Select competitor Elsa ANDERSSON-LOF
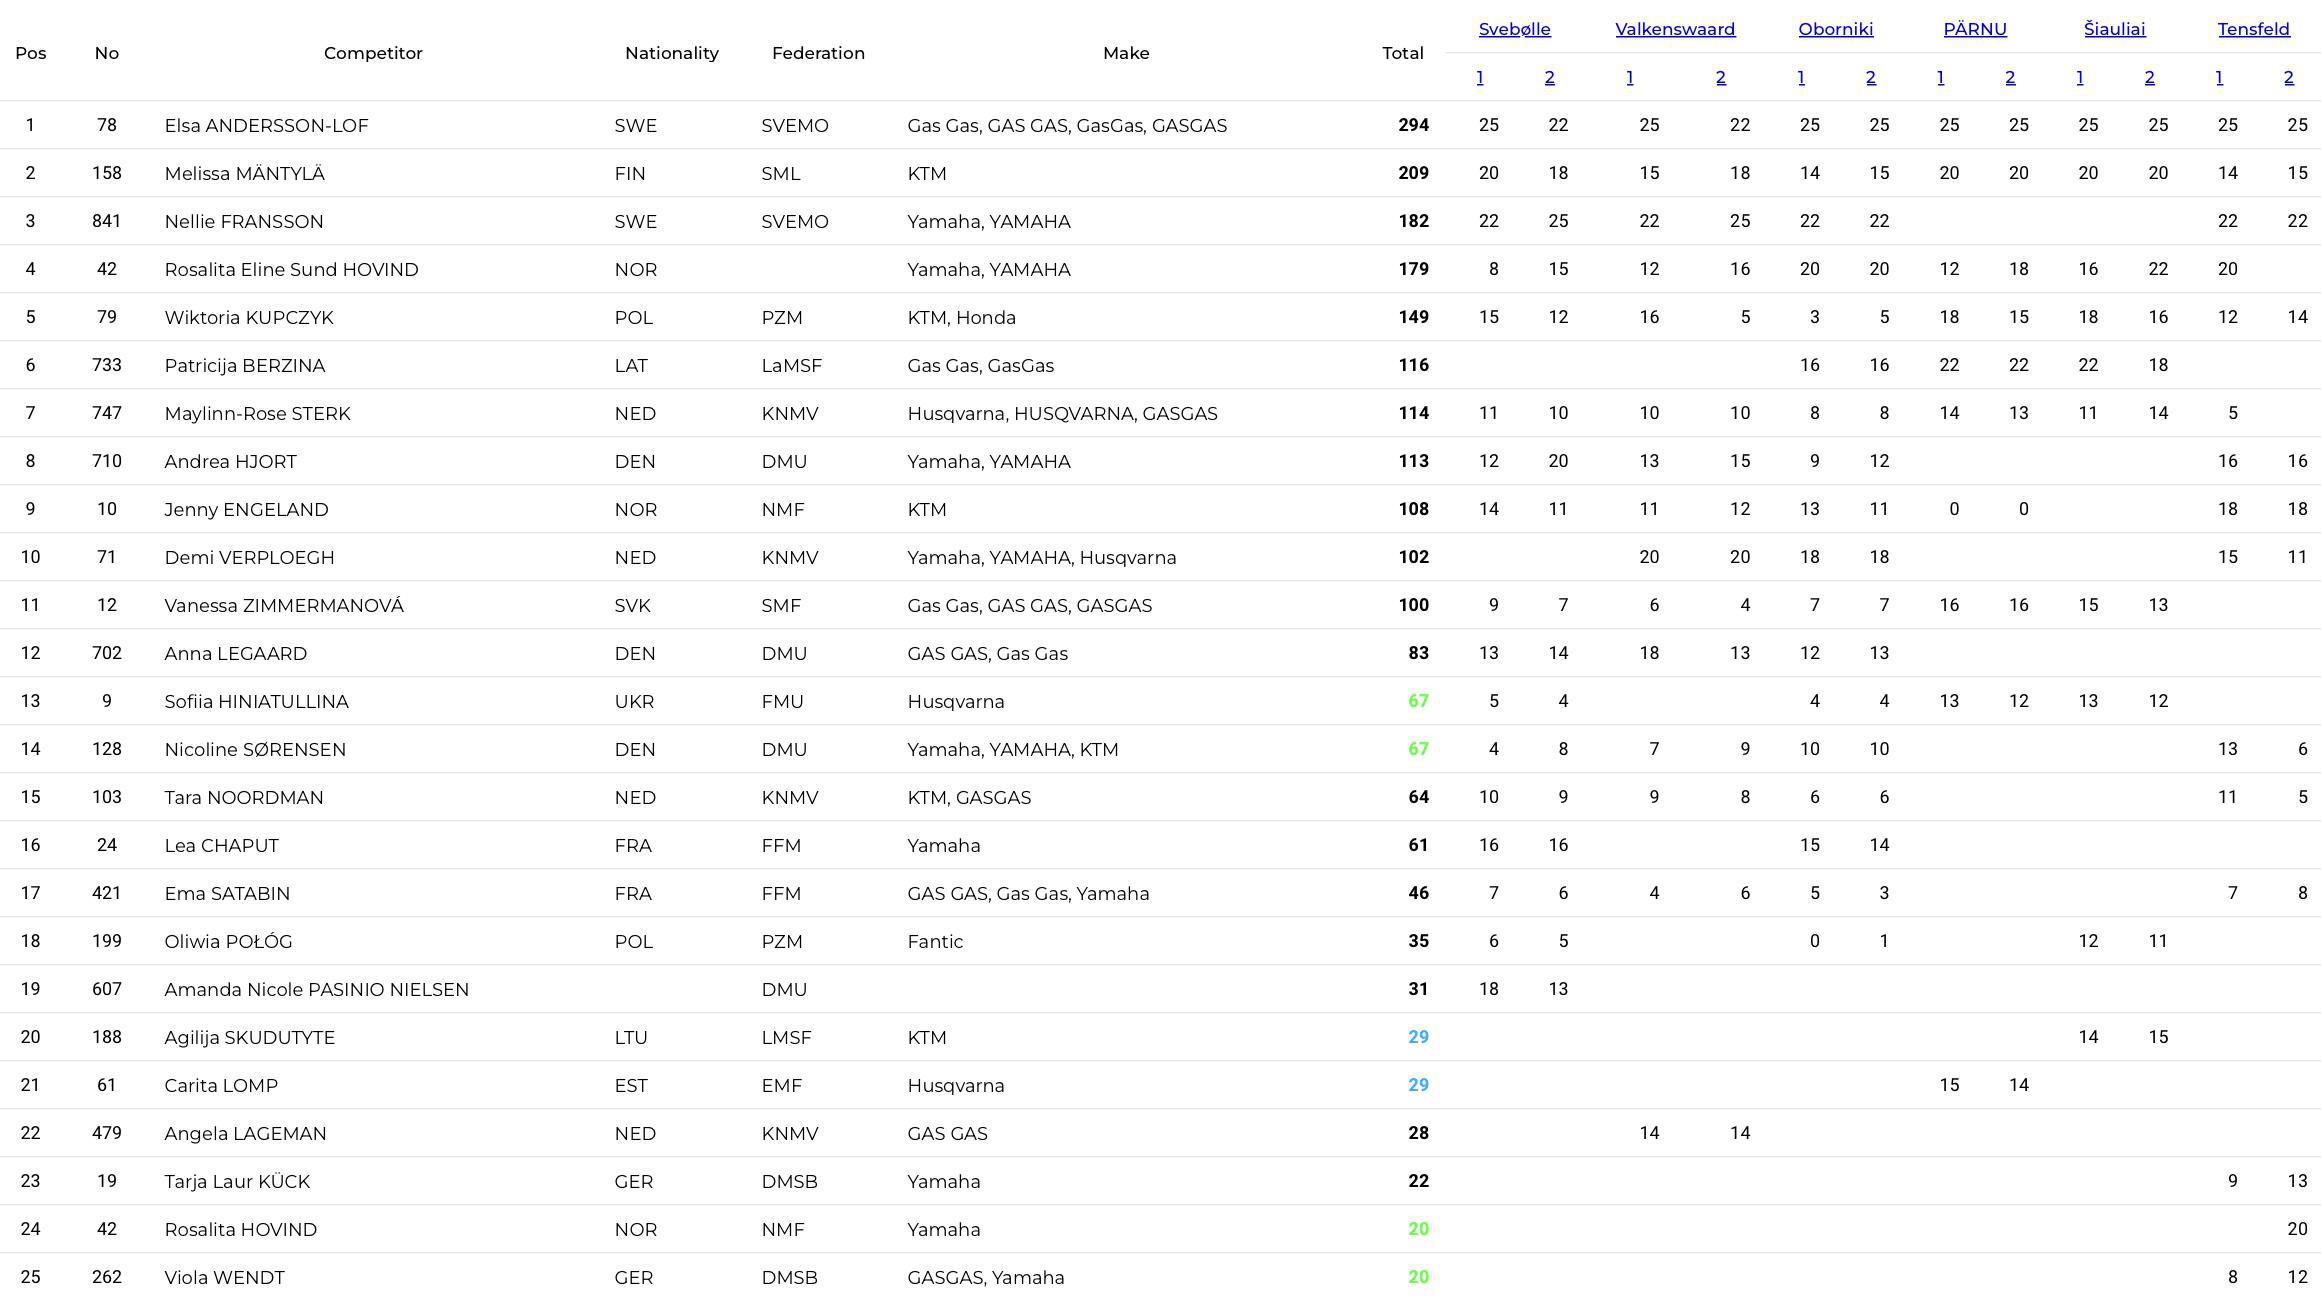 click(266, 125)
